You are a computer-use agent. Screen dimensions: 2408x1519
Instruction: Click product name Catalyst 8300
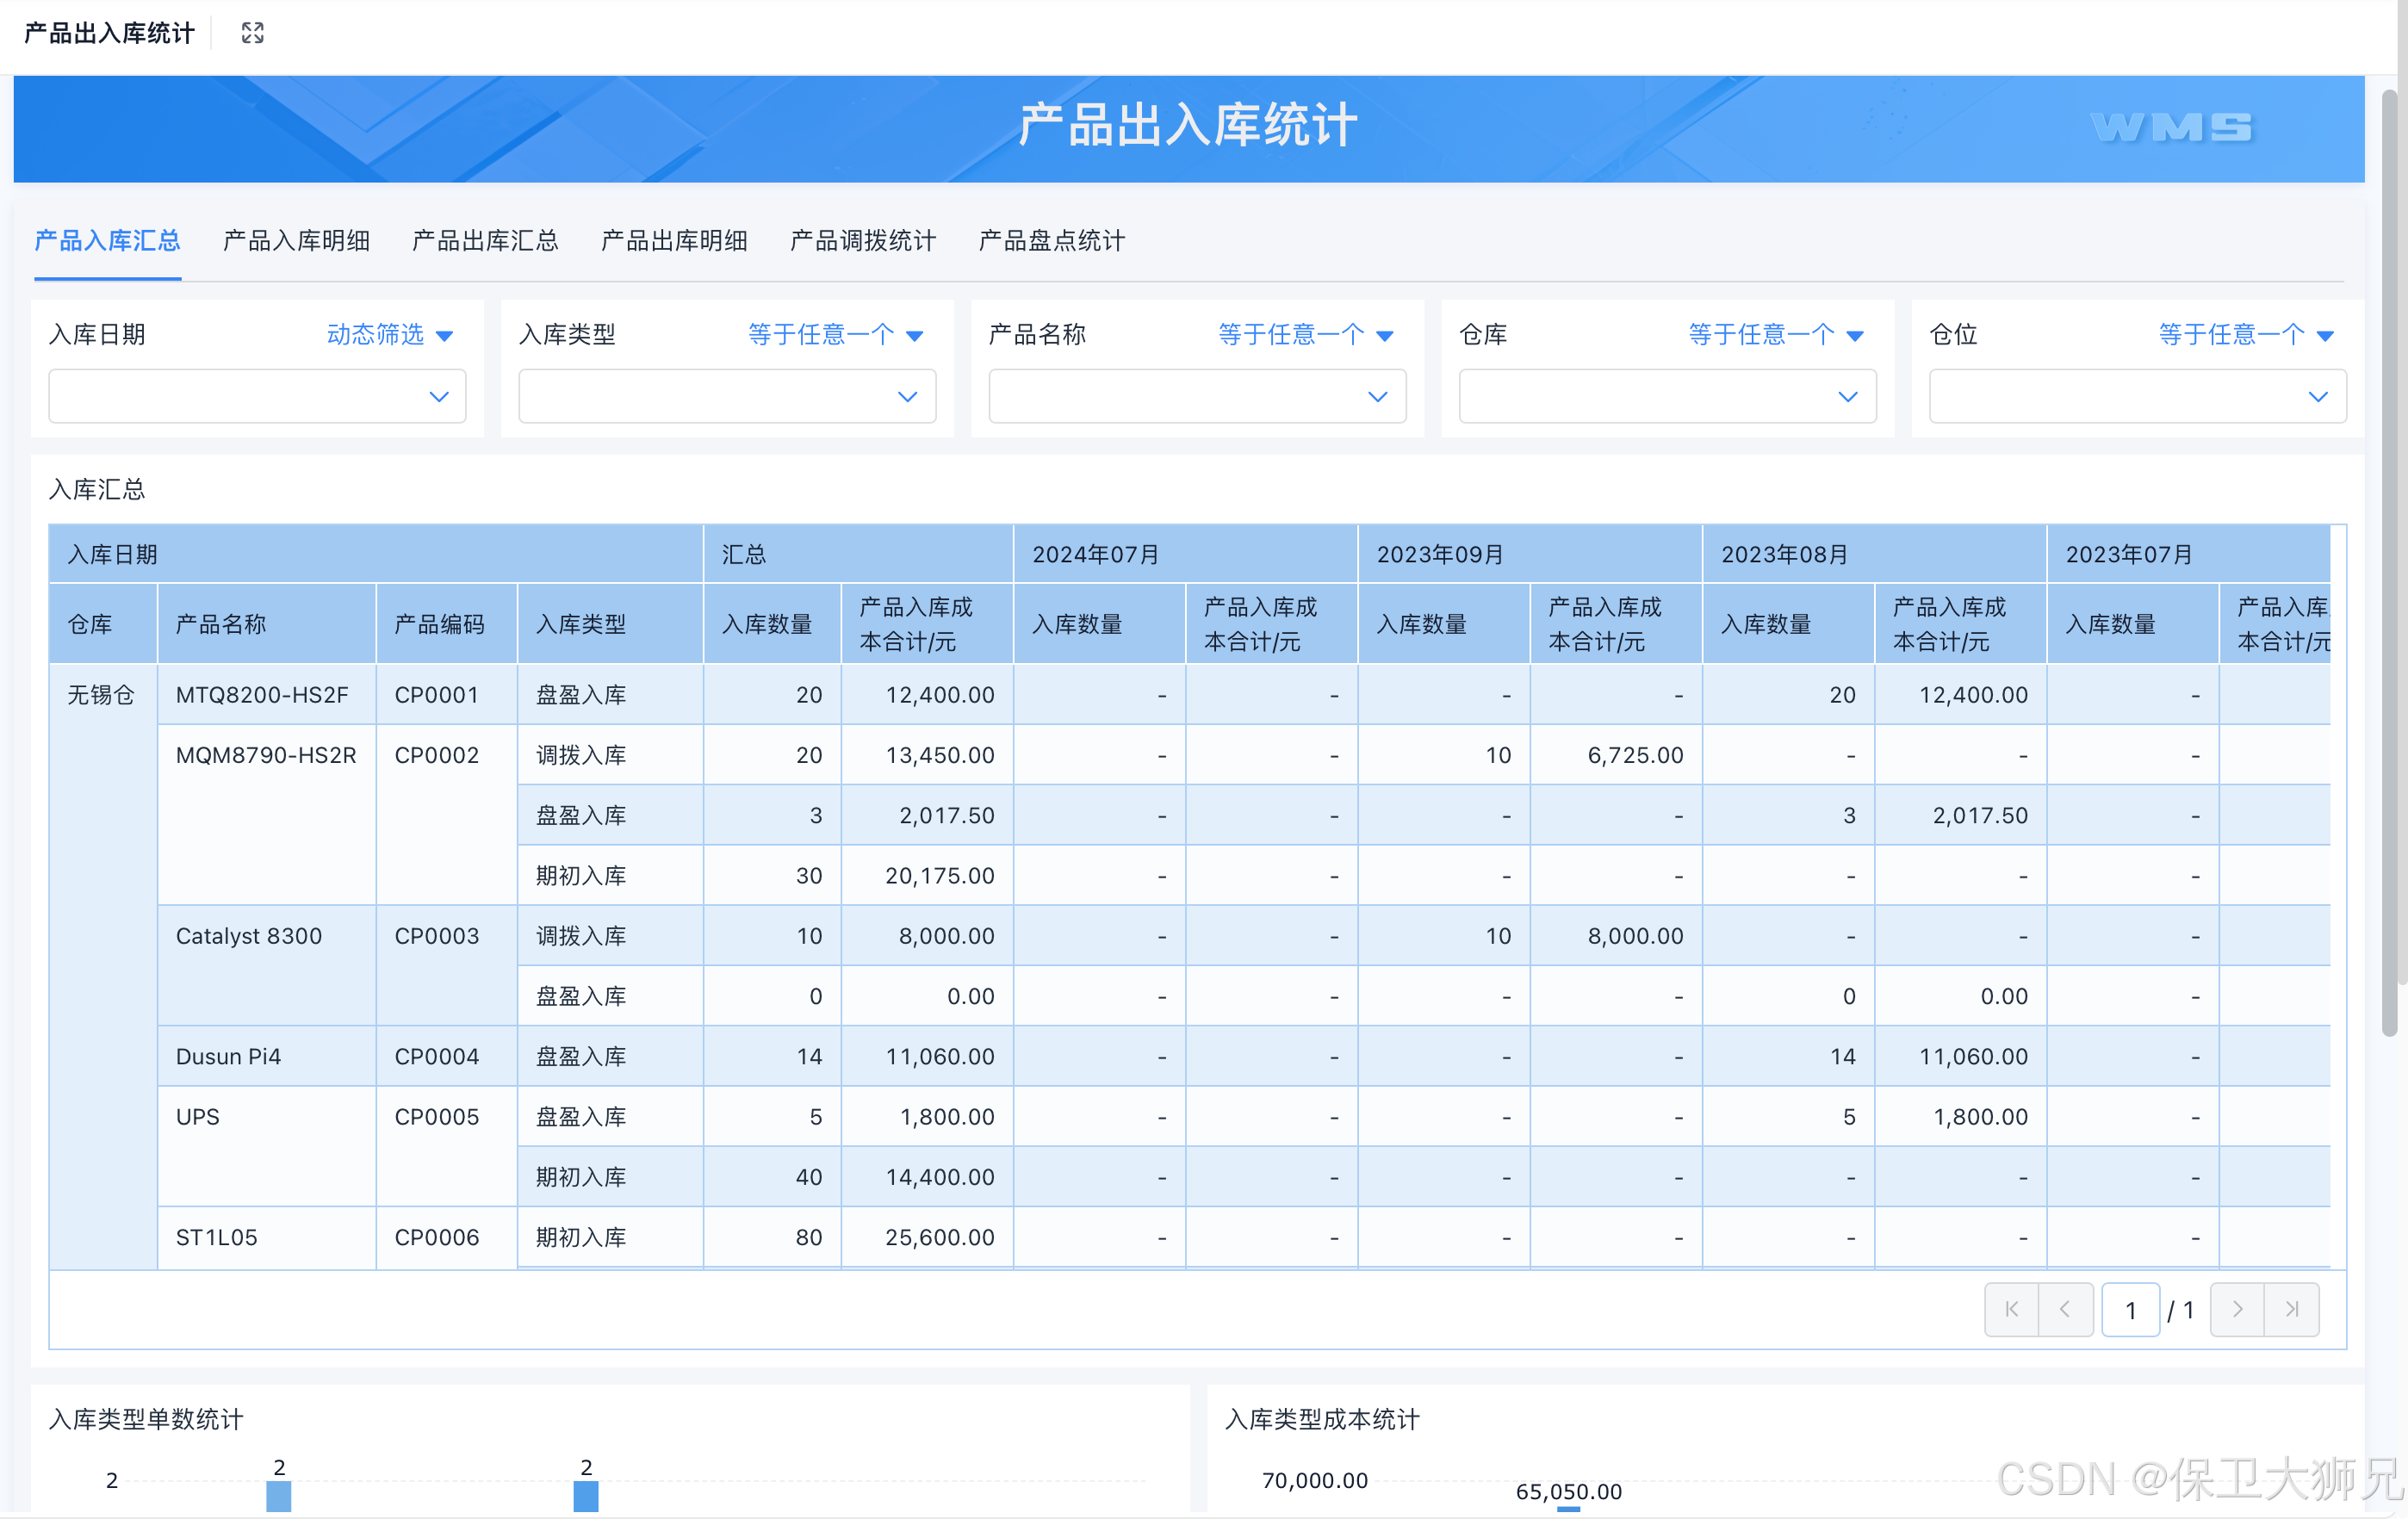[x=249, y=936]
